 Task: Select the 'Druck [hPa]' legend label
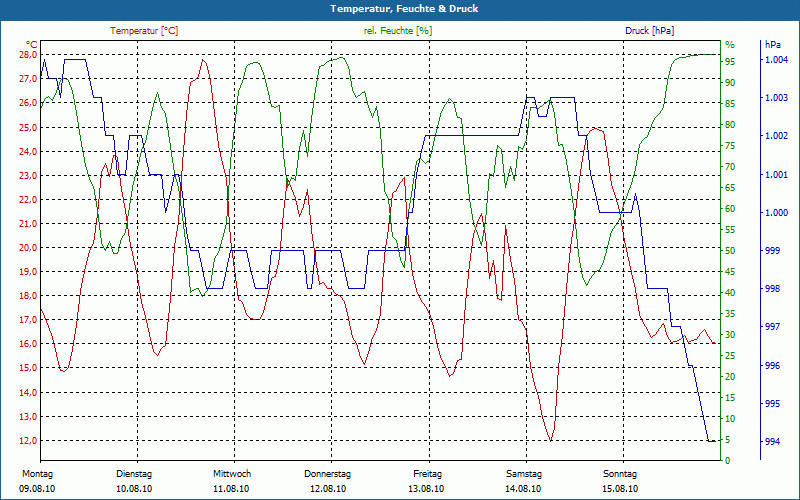(649, 31)
